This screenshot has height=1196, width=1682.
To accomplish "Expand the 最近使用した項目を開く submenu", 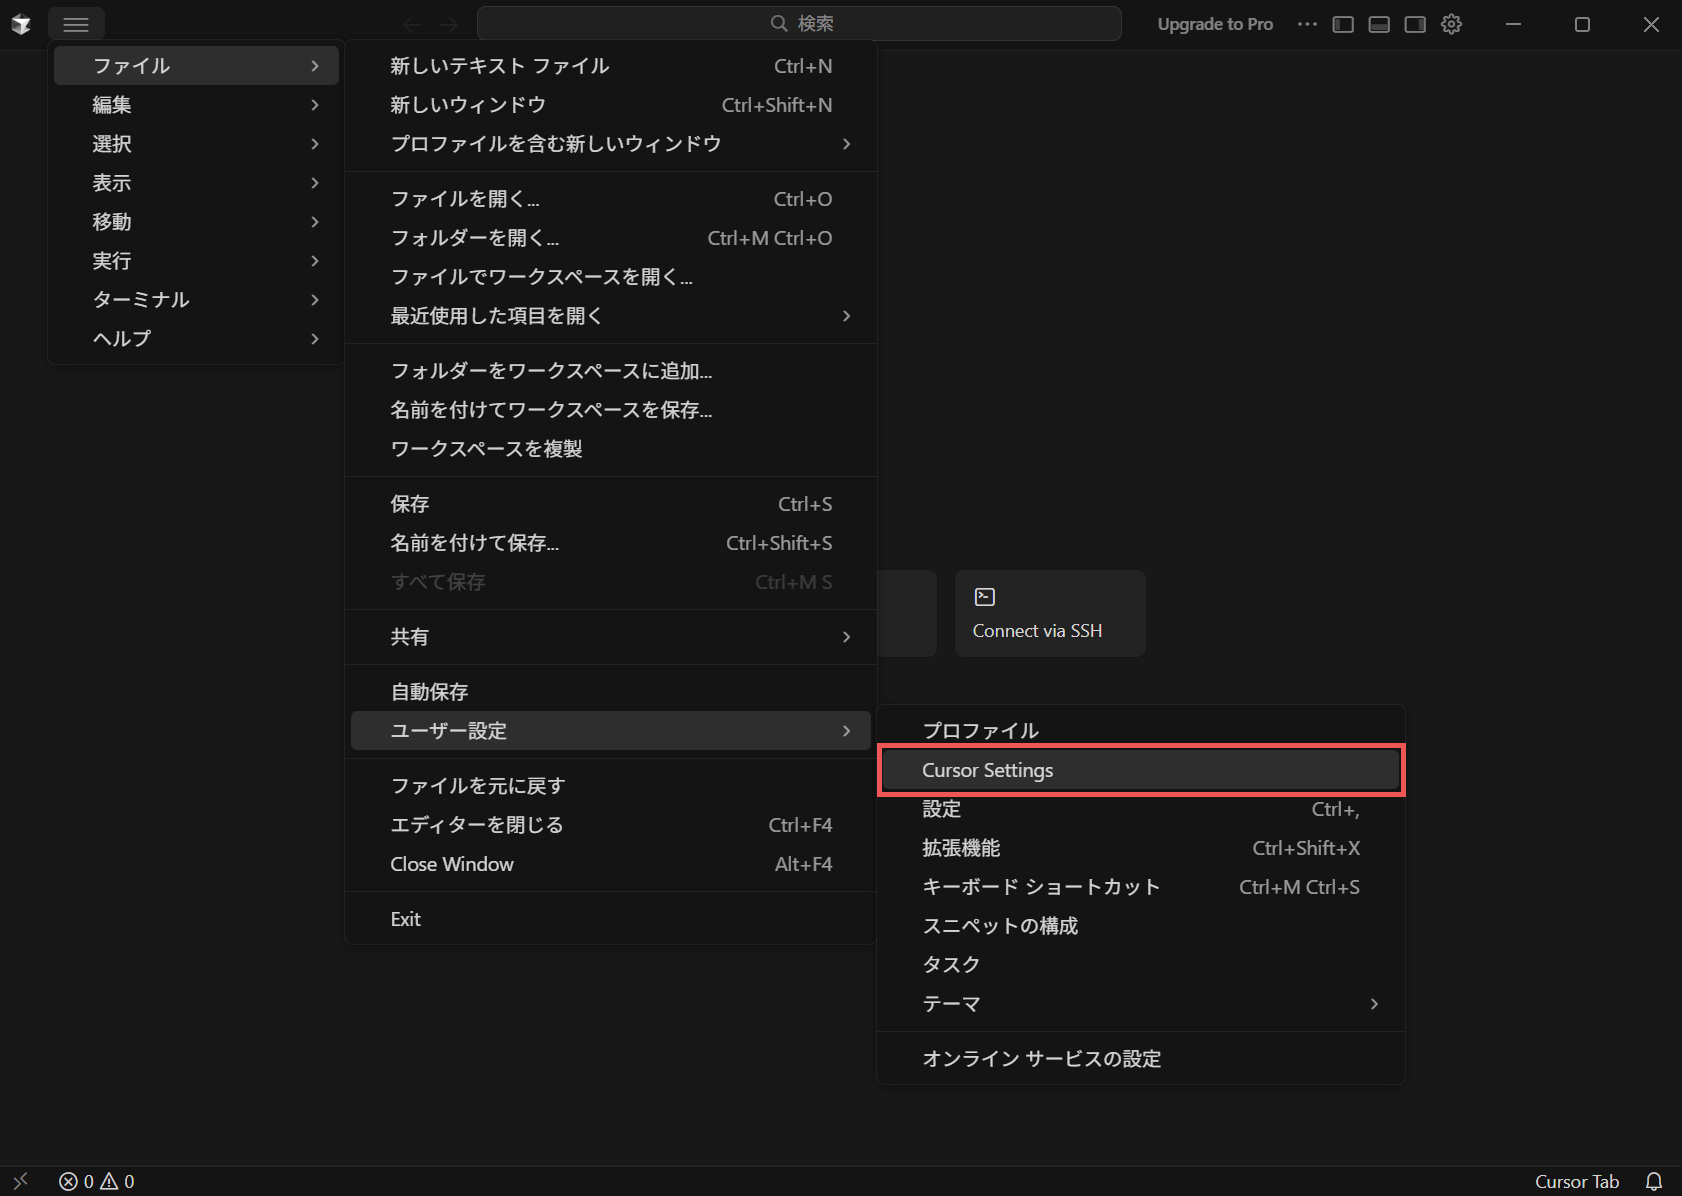I will 610,316.
